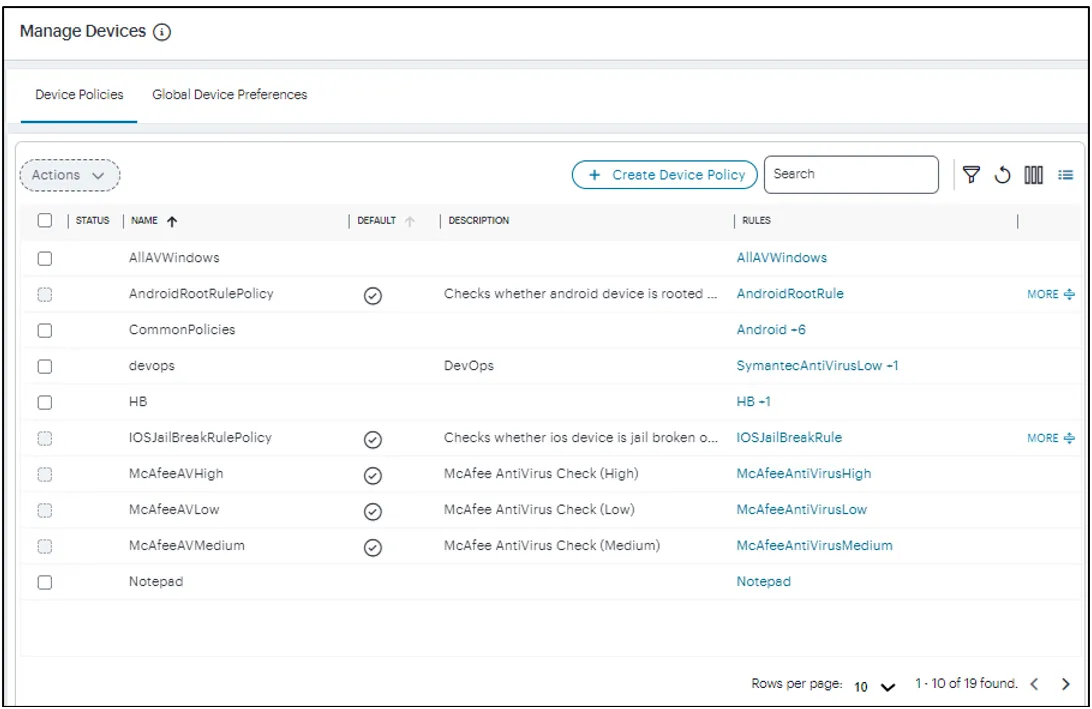The height and width of the screenshot is (709, 1092).
Task: Open the SymantecAntiVirusLow rule link
Action: pyautogui.click(x=817, y=366)
